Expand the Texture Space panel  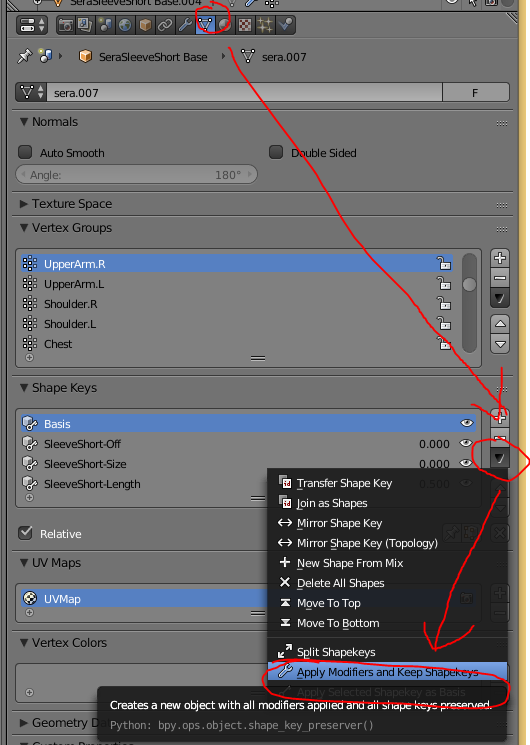(x=24, y=204)
